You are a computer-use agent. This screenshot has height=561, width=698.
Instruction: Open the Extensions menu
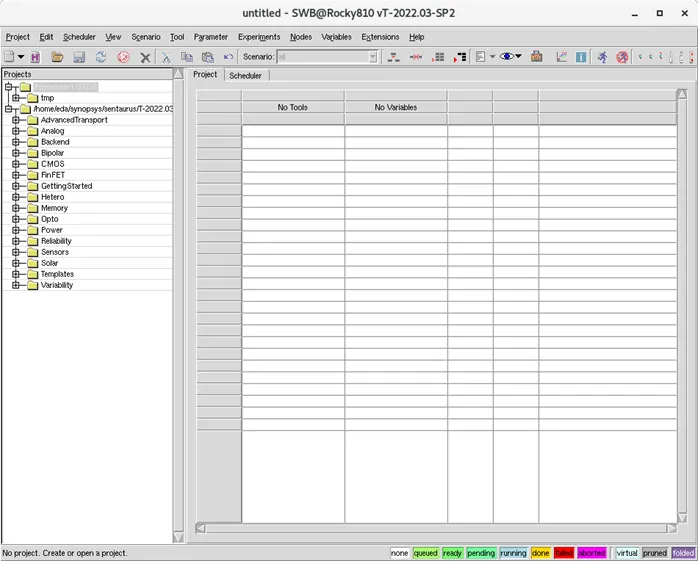pos(380,37)
